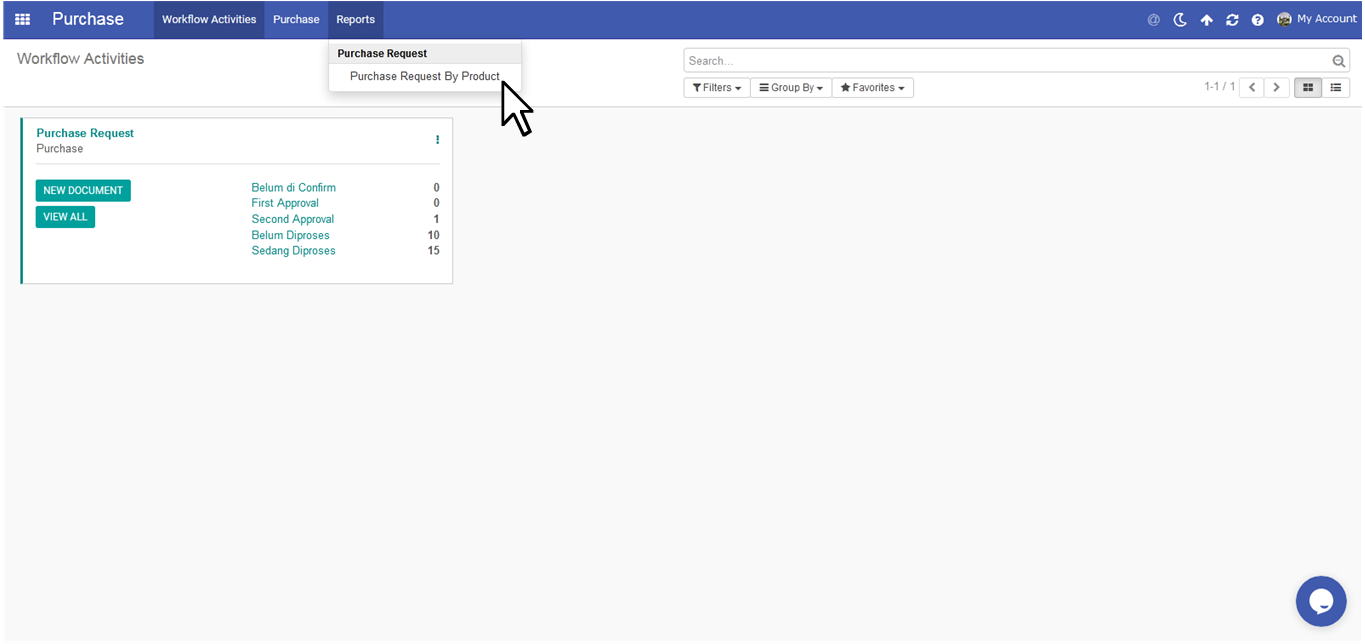Toggle dark mode with the moon icon
This screenshot has height=644, width=1365.
coord(1180,19)
